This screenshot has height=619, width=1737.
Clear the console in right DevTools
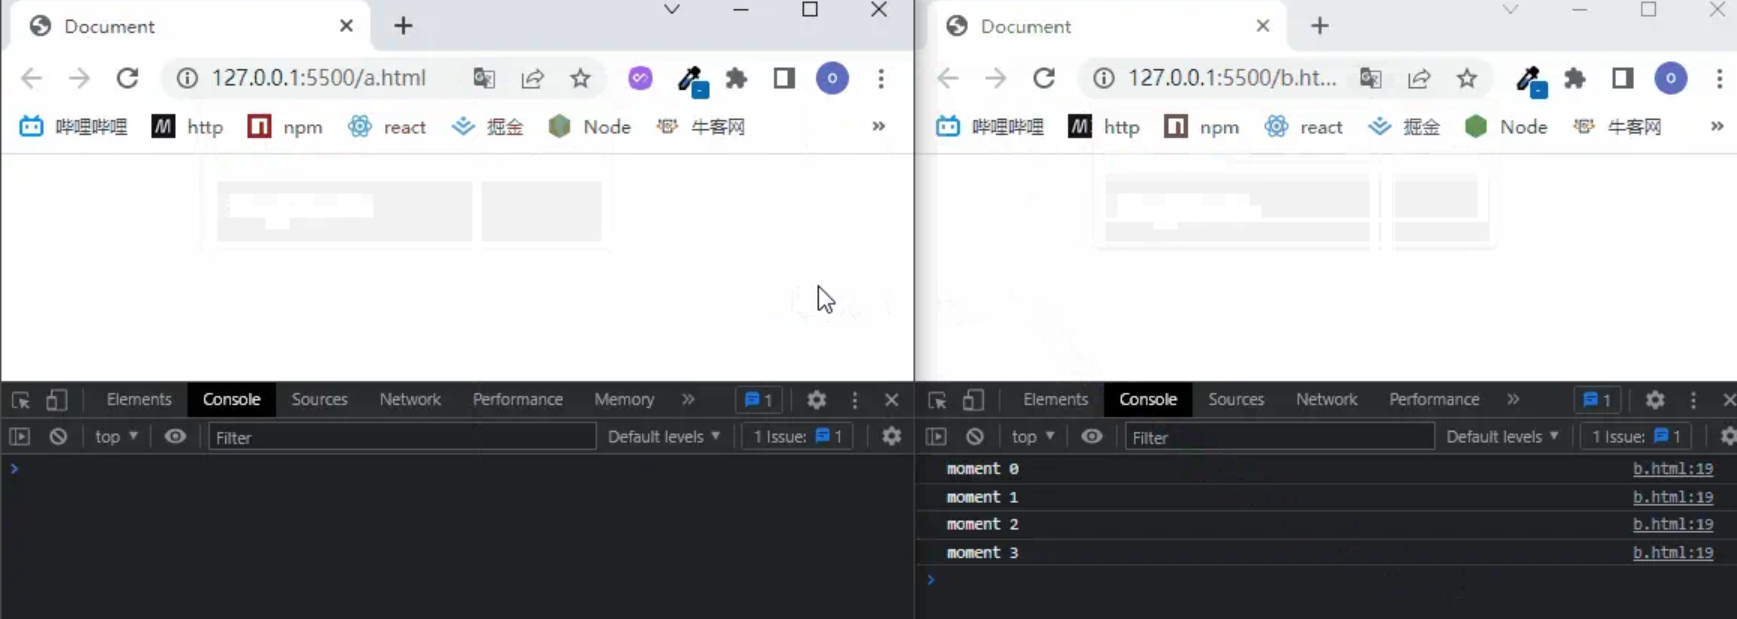click(x=975, y=437)
